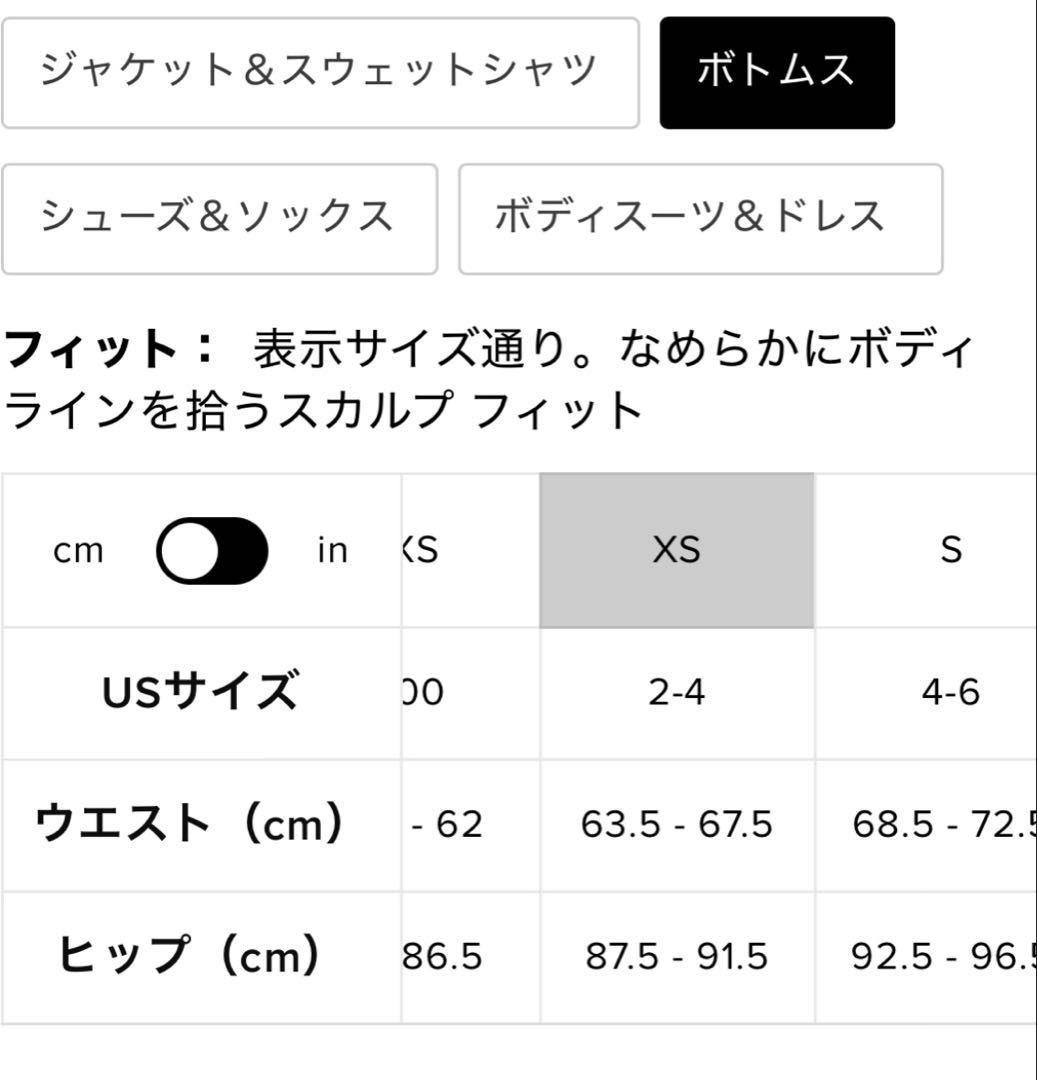The height and width of the screenshot is (1080, 1037).
Task: Click the hip value 87.5 - 91.5
Action: tap(677, 957)
